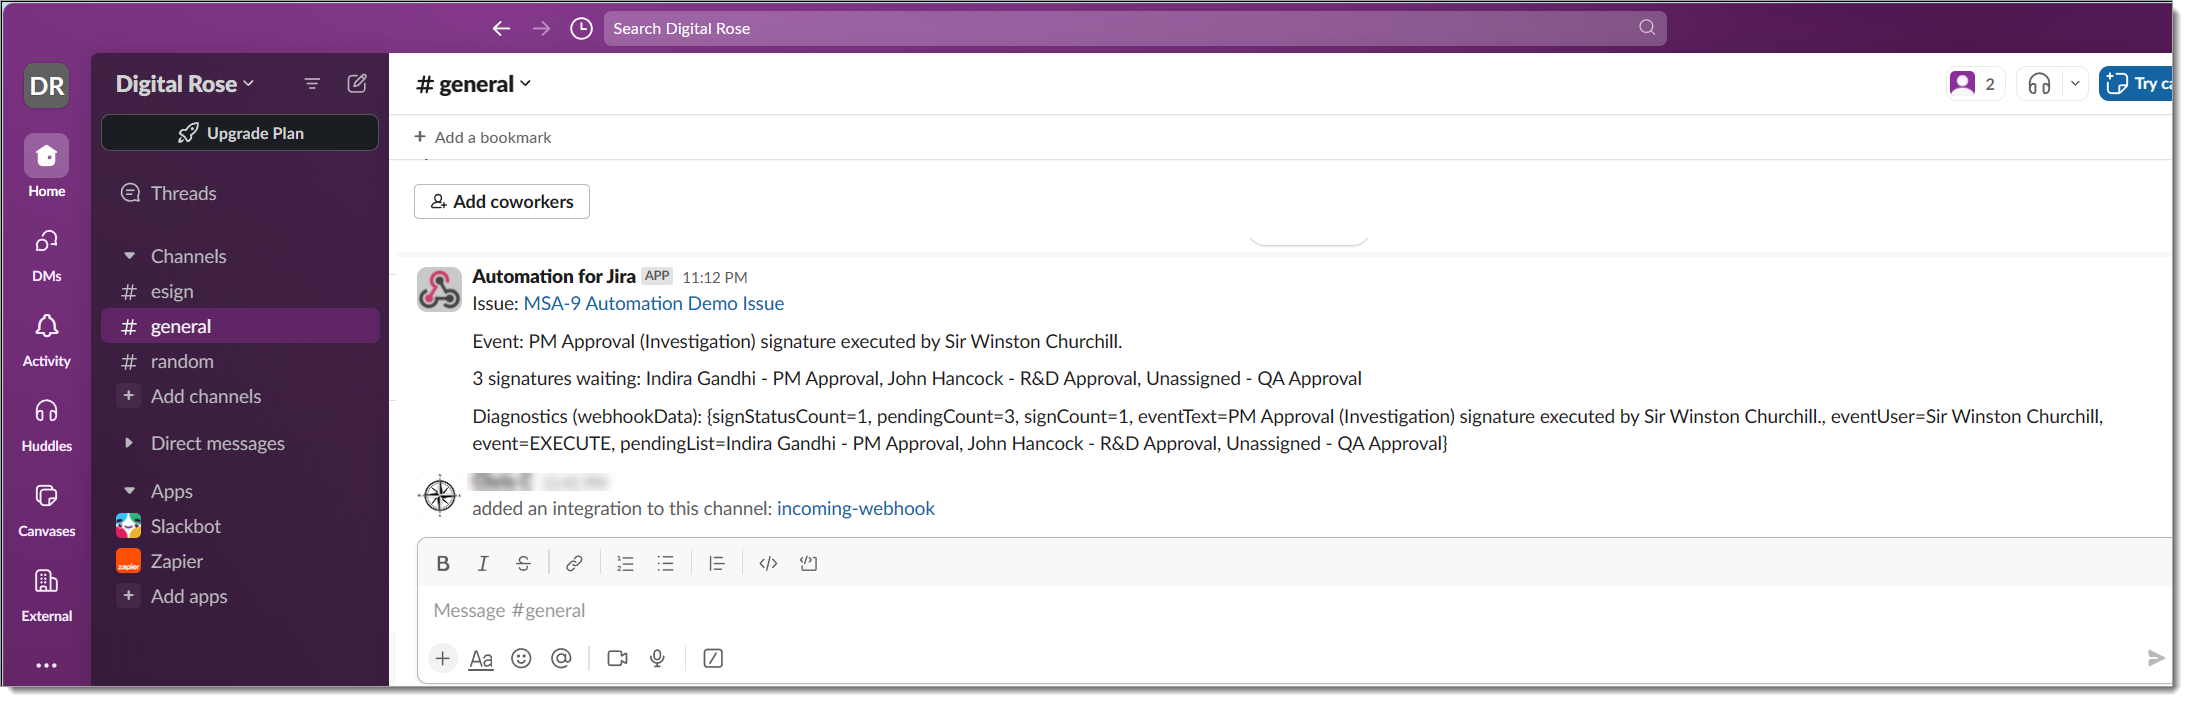Start a huddle with headphones icon
This screenshot has width=2188, height=702.
[x=2039, y=84]
